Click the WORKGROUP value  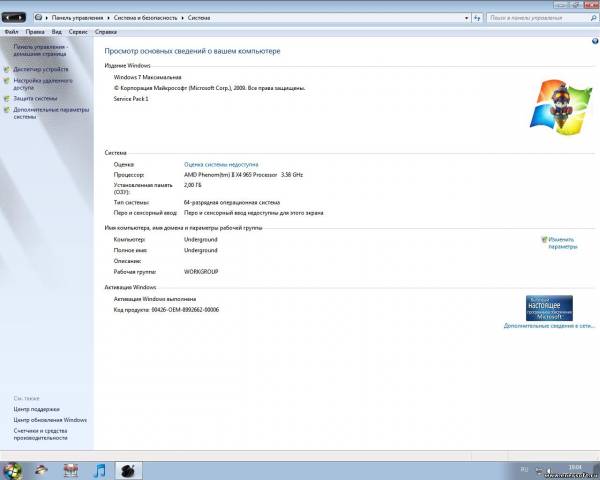201,272
